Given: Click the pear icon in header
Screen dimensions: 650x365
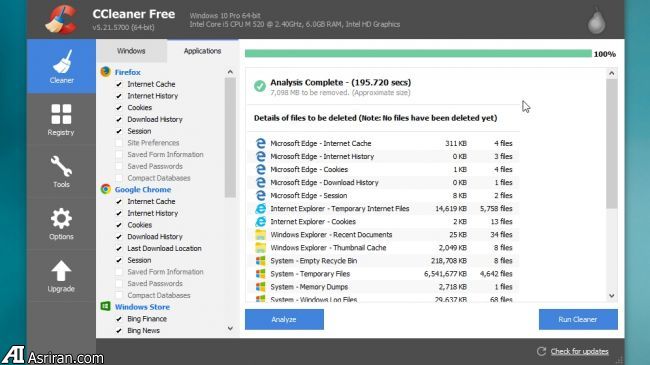Looking at the screenshot, I should [596, 21].
